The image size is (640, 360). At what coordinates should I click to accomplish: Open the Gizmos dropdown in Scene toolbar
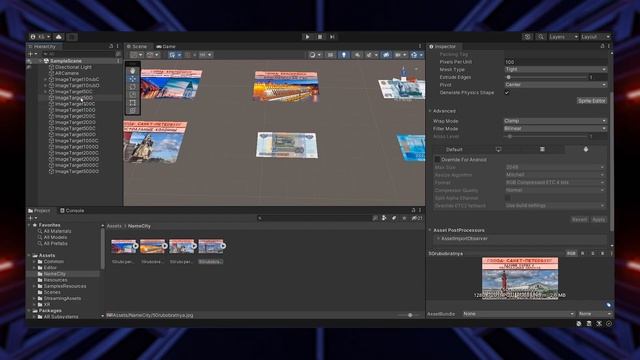(417, 55)
